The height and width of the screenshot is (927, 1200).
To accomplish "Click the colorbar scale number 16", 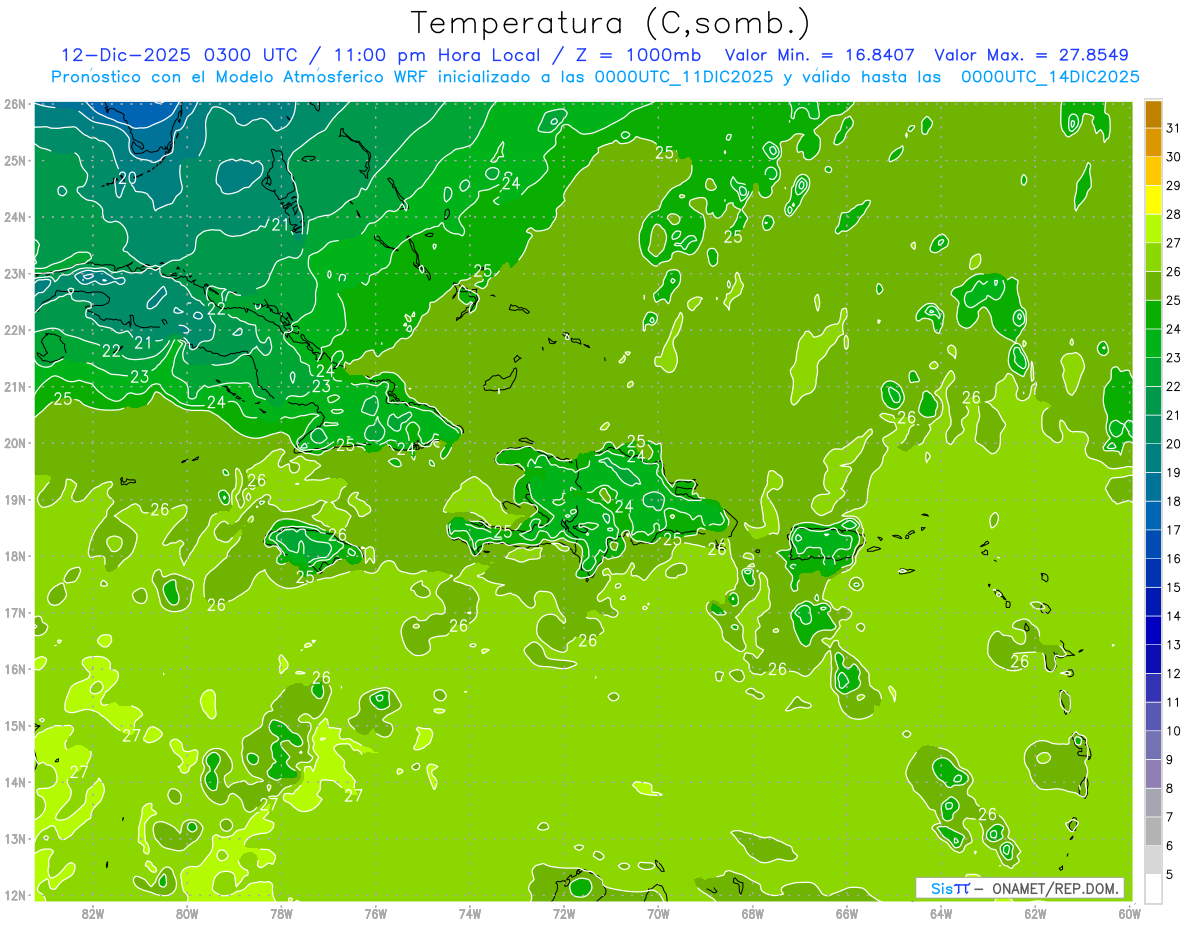I will click(1174, 559).
